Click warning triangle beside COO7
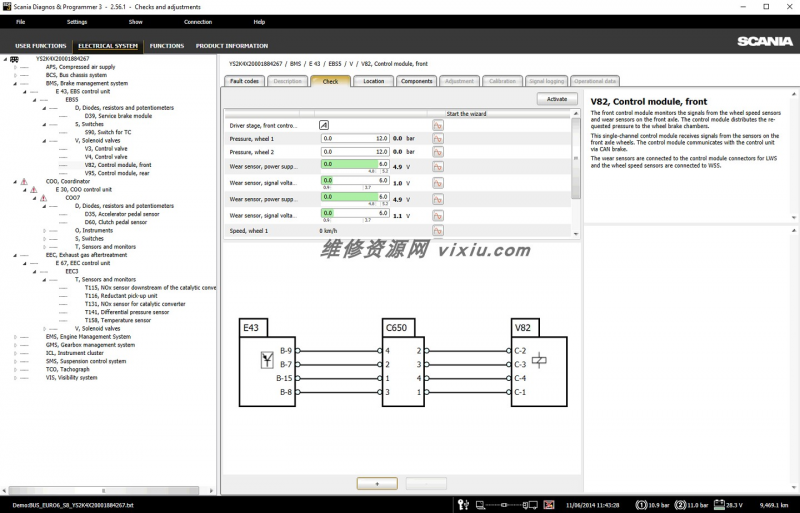The image size is (800, 513). [43, 198]
